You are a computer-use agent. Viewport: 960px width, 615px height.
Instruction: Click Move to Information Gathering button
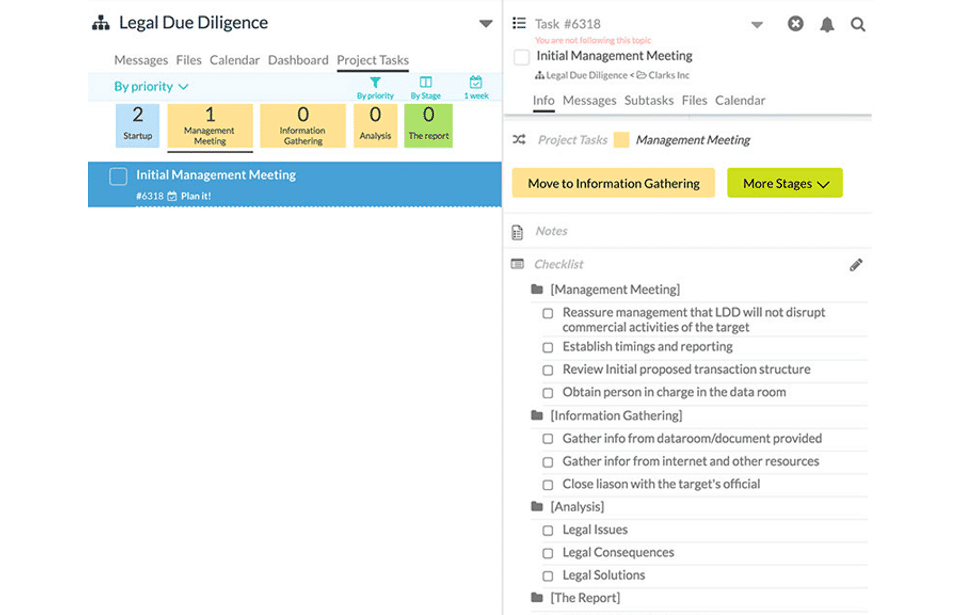[613, 183]
